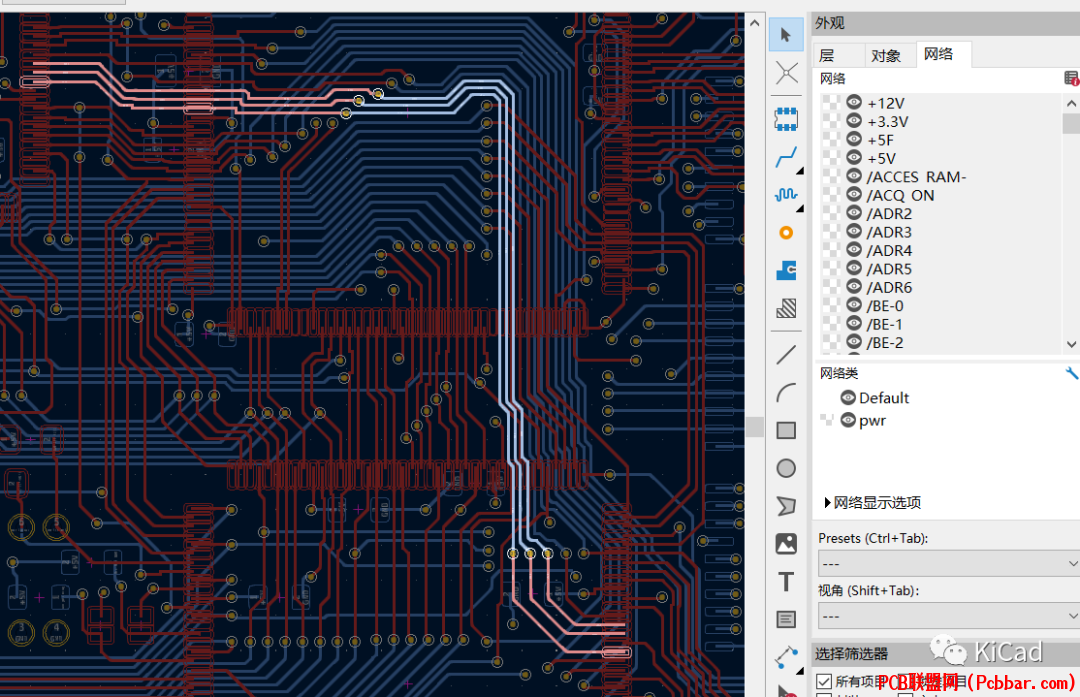Select the arrow selection tool
This screenshot has height=697, width=1080.
786,34
